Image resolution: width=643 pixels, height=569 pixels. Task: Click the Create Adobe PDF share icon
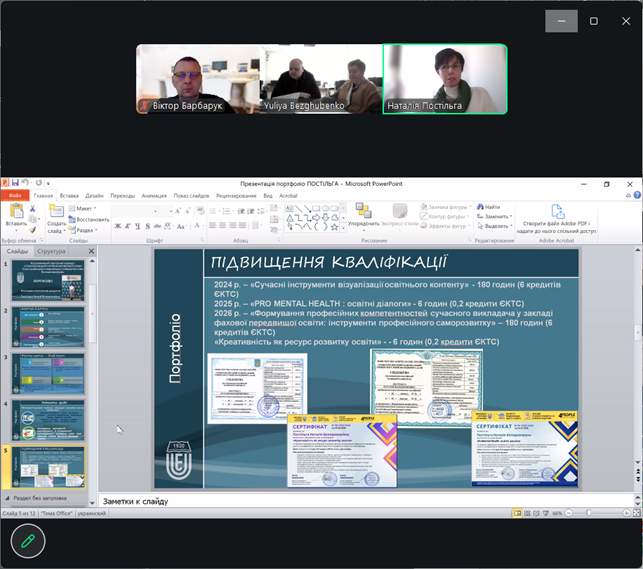click(558, 212)
